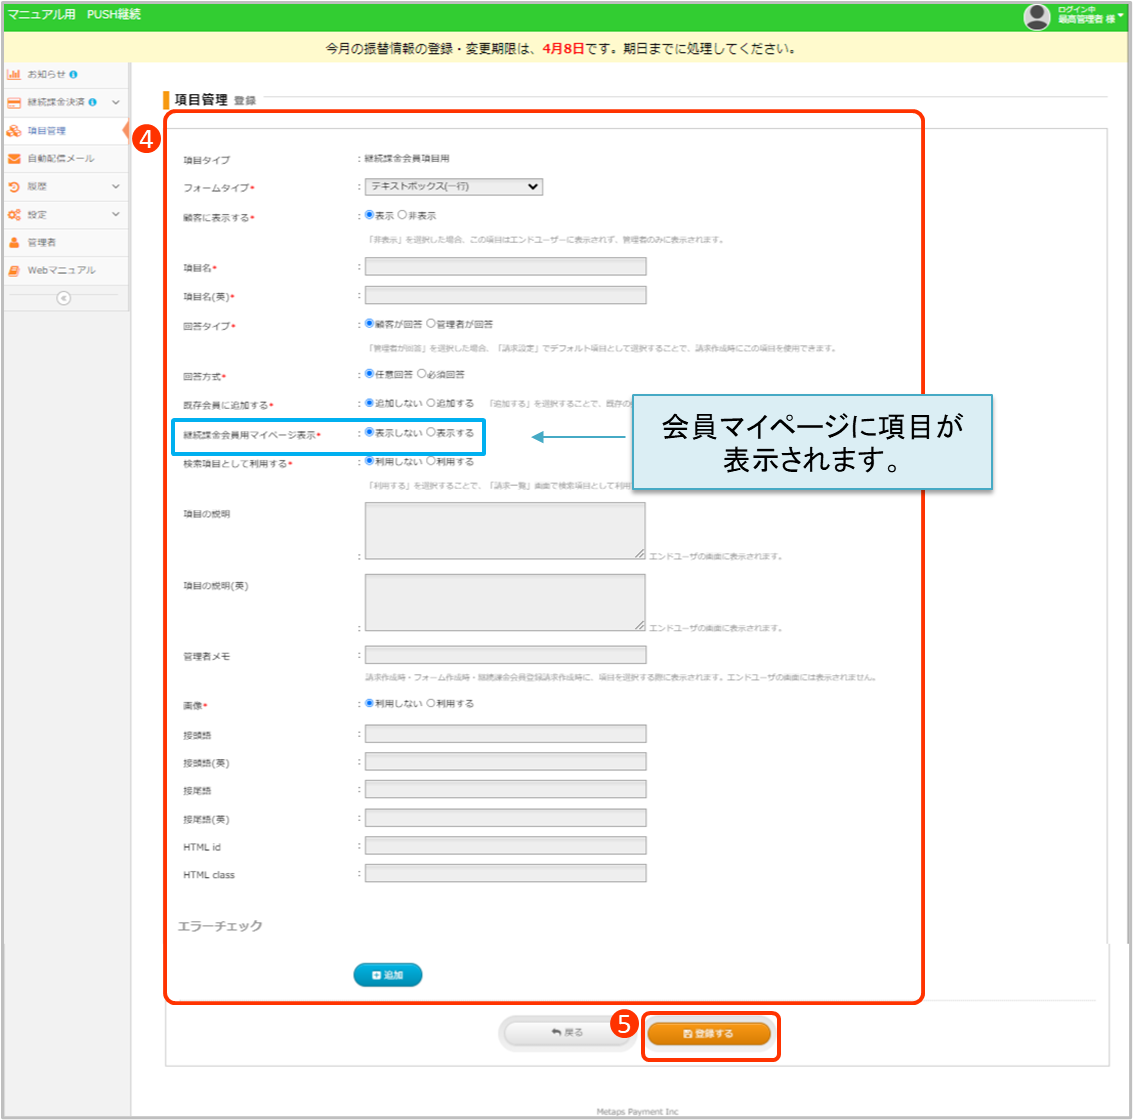Screen dimensions: 1133x1120
Task: Click the 項目管理 coins icon in sidebar
Action: coord(14,131)
